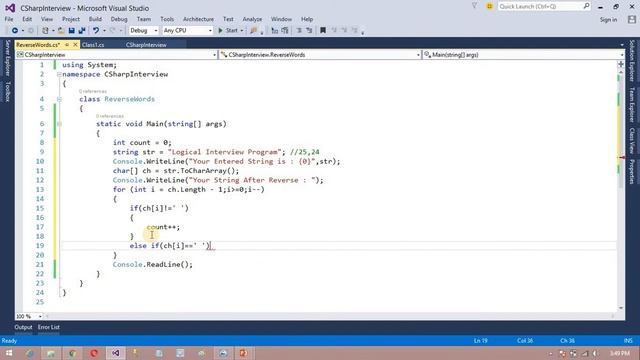Open the Edit menu
Viewport: 640px width, 360px height.
click(x=27, y=19)
